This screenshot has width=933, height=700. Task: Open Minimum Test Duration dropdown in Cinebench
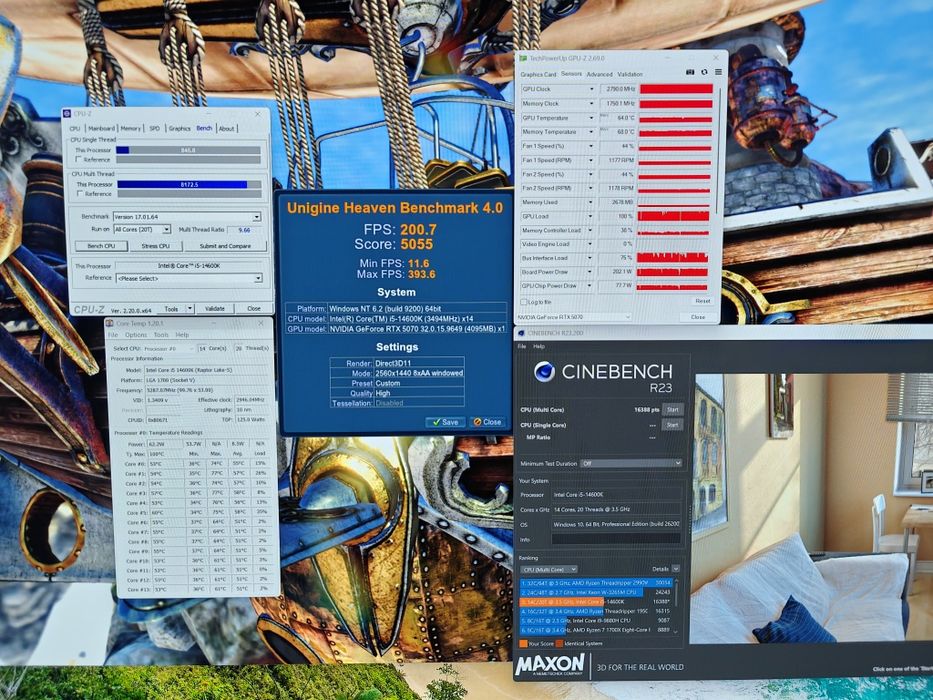click(x=631, y=463)
